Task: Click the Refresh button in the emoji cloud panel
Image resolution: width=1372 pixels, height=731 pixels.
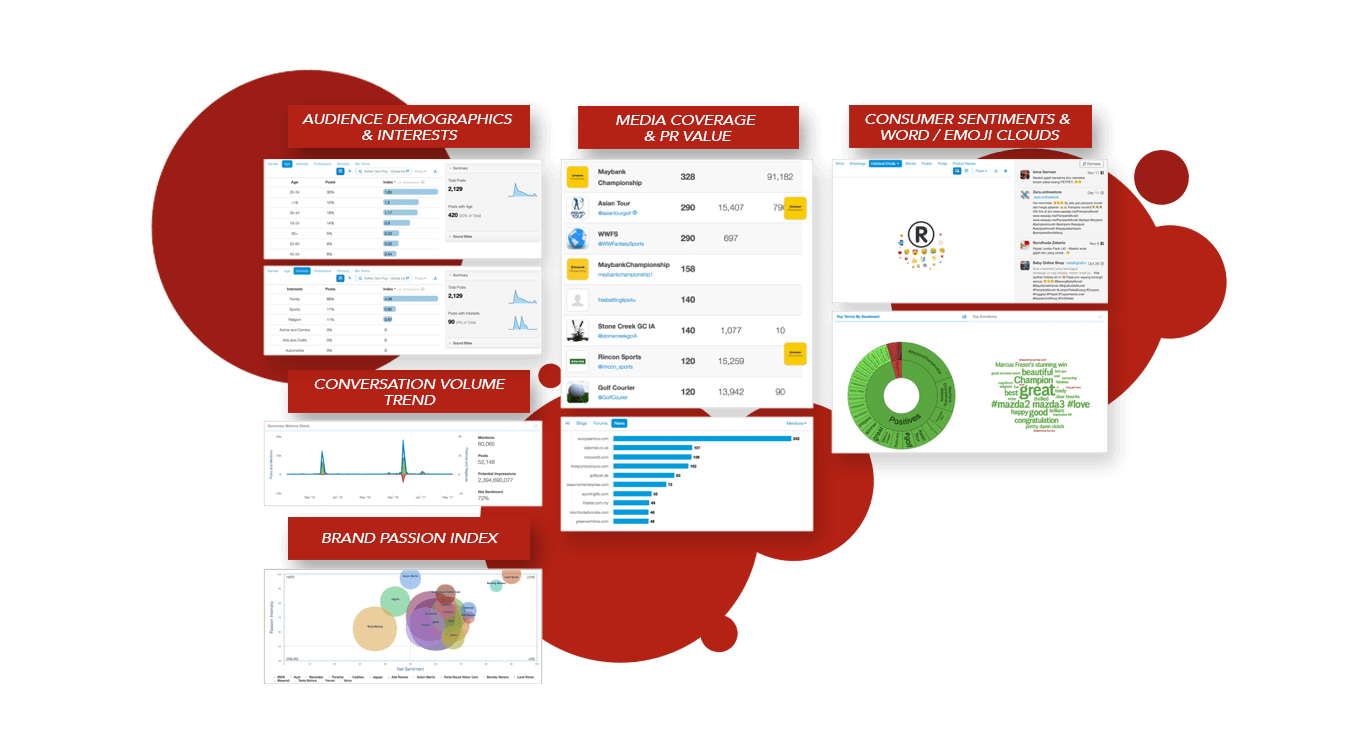Action: pos(1091,164)
